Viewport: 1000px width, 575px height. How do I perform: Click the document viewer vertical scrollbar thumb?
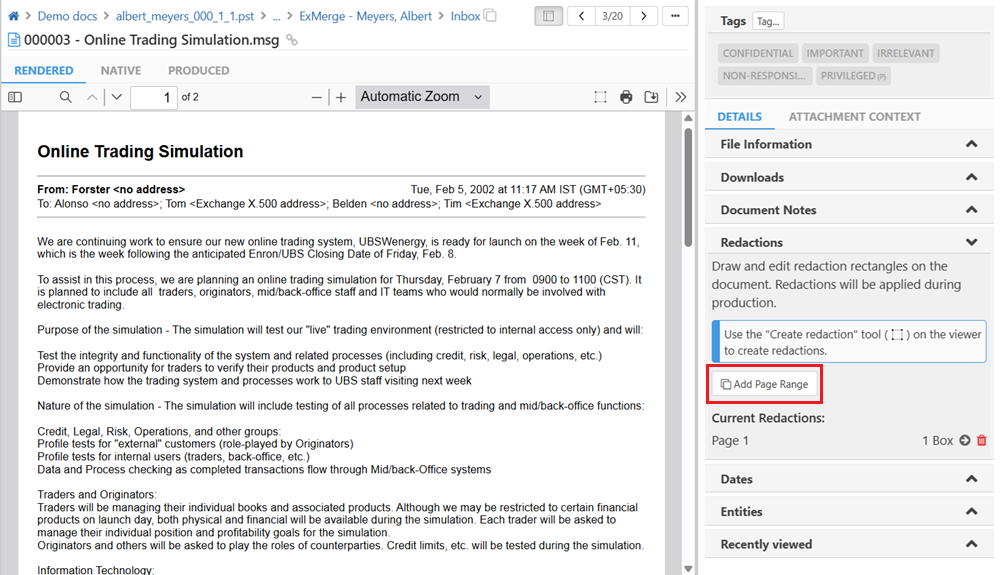point(688,187)
